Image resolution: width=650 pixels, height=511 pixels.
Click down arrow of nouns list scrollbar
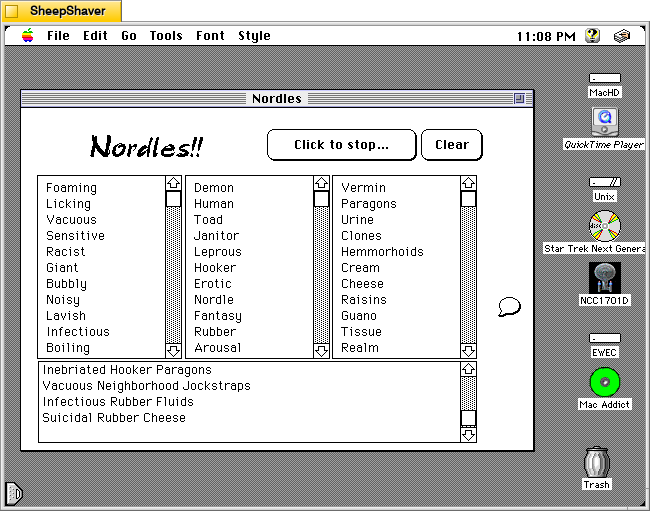(x=468, y=351)
